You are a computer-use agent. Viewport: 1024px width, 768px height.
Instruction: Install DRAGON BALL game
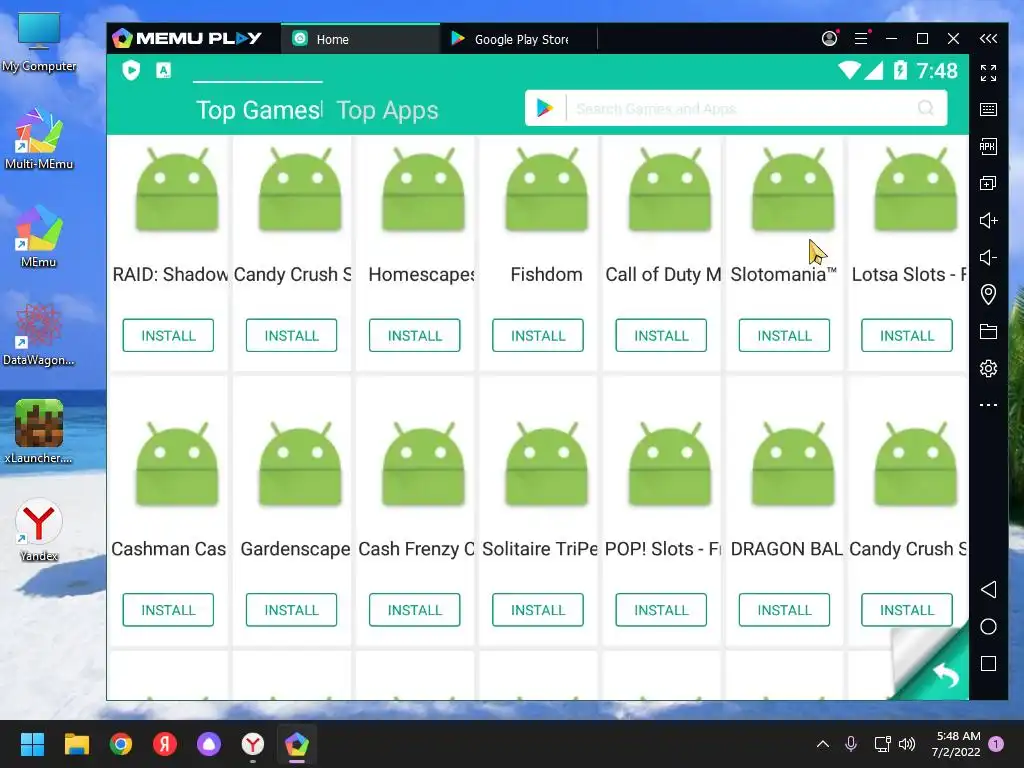784,610
